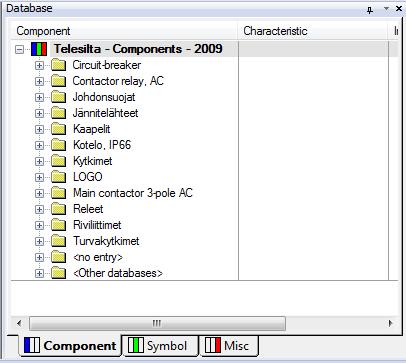Image resolution: width=406 pixels, height=363 pixels.
Task: Click the horizontal scrollbar left arrow
Action: pos(19,323)
